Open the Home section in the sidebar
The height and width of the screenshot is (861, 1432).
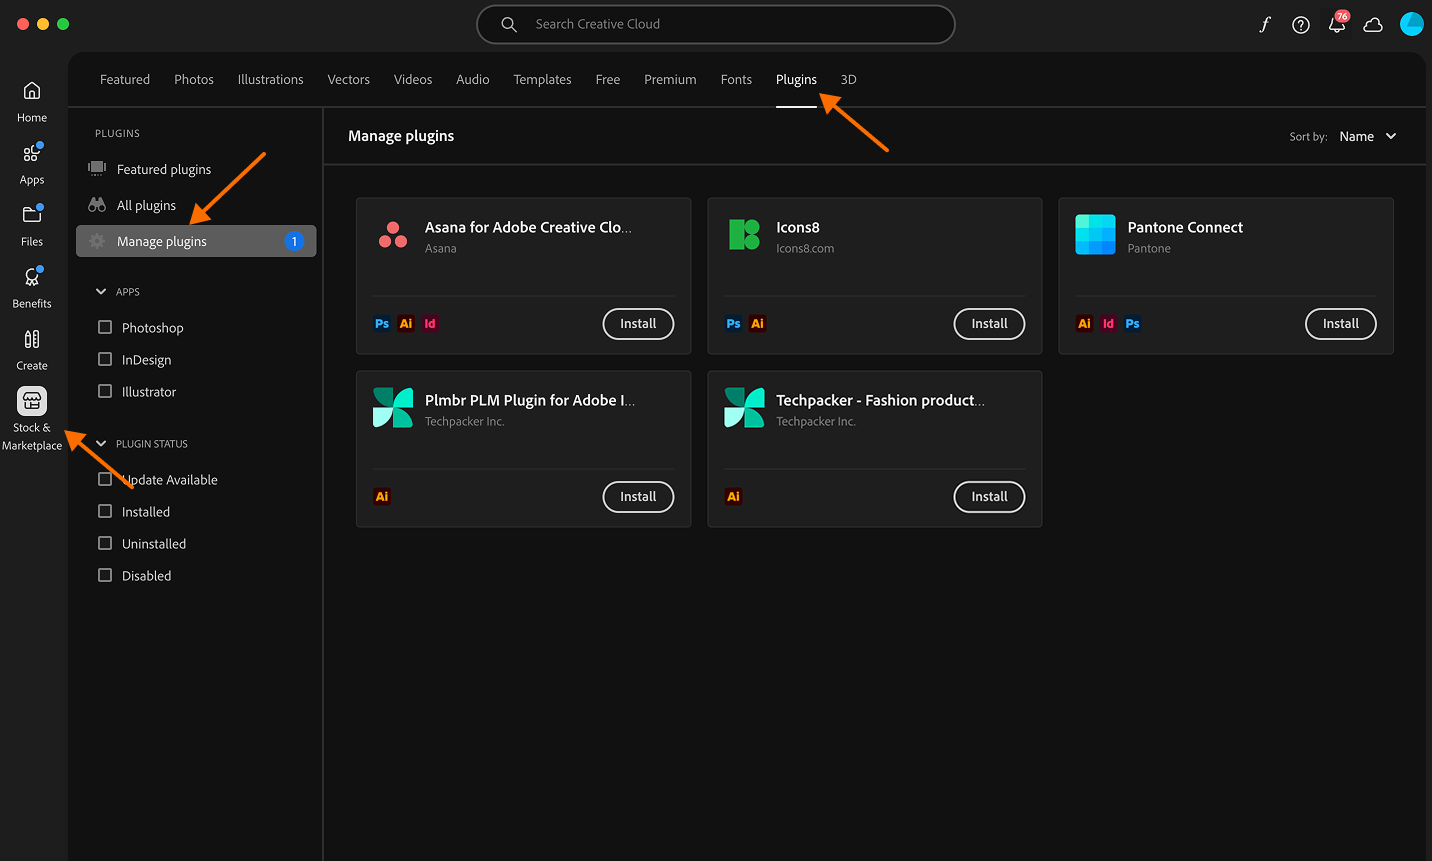31,100
